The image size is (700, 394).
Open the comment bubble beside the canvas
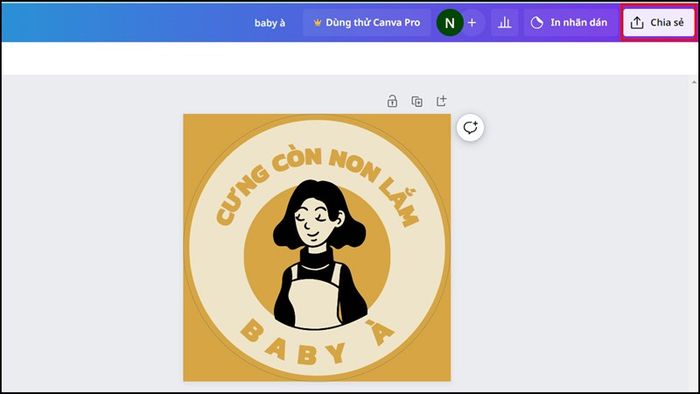[x=470, y=128]
